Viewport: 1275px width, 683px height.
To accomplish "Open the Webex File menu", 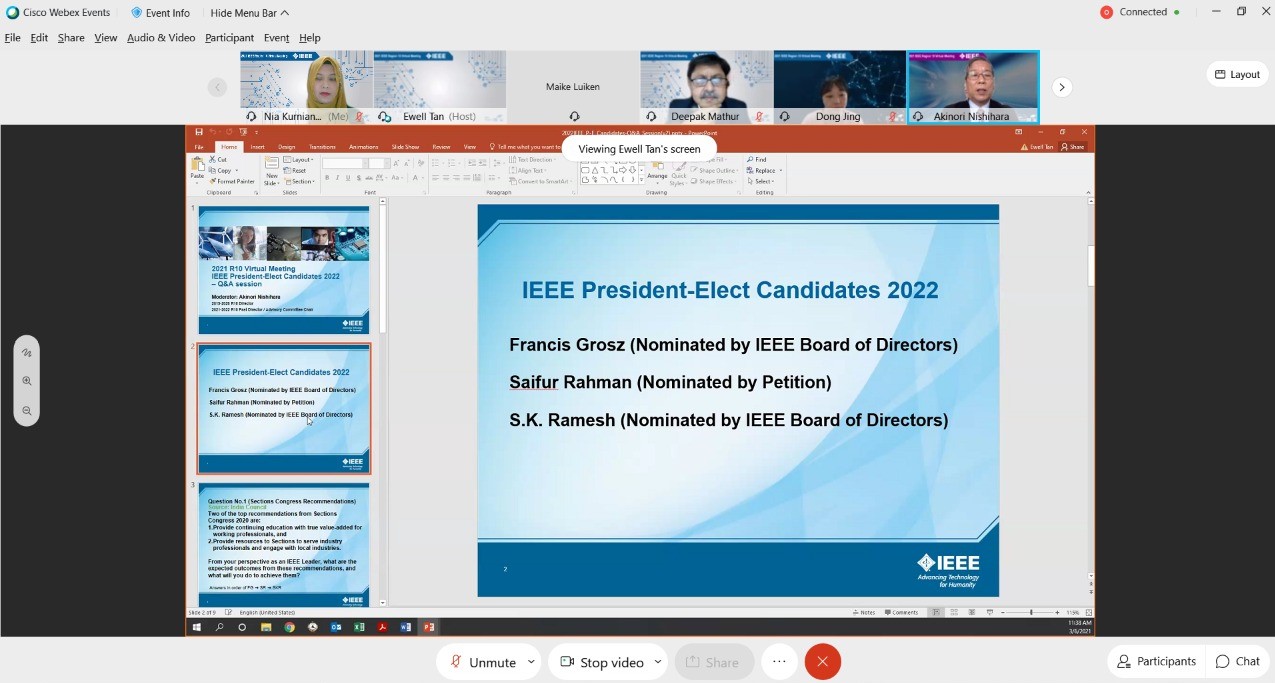I will coord(12,38).
